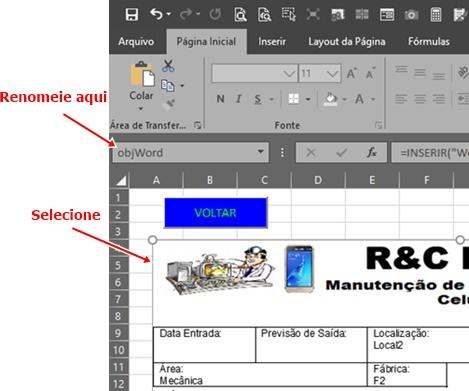
Task: Select column D header
Action: (318, 180)
